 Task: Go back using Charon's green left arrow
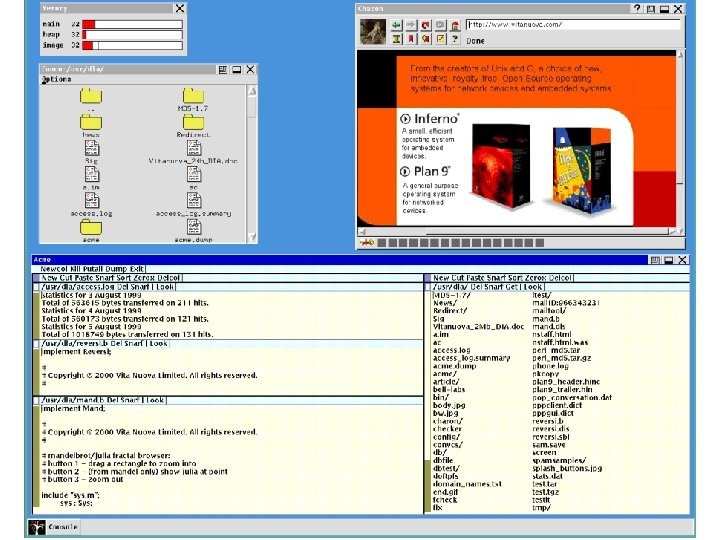[396, 25]
